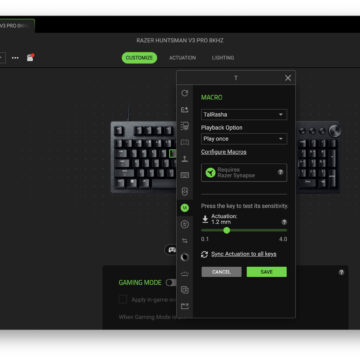This screenshot has width=360, height=360.
Task: Switch to the Customize tab
Action: [139, 58]
